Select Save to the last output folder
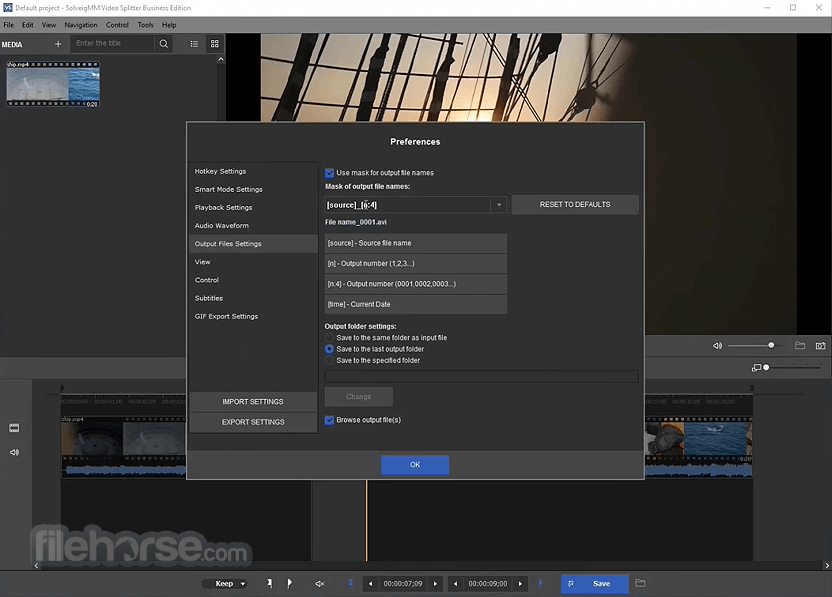832x597 pixels. (330, 349)
